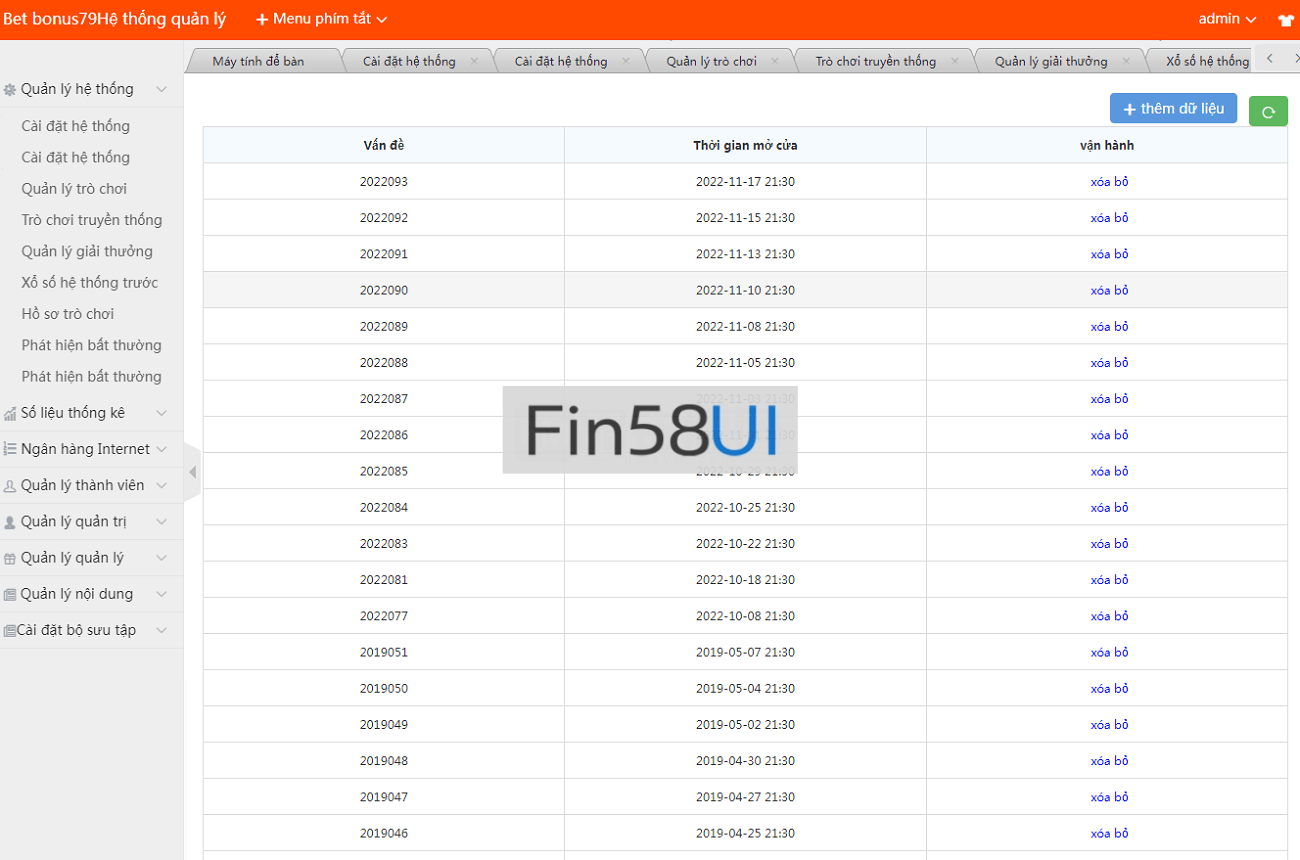
Task: Open the theme shirt icon in header
Action: [x=1285, y=19]
